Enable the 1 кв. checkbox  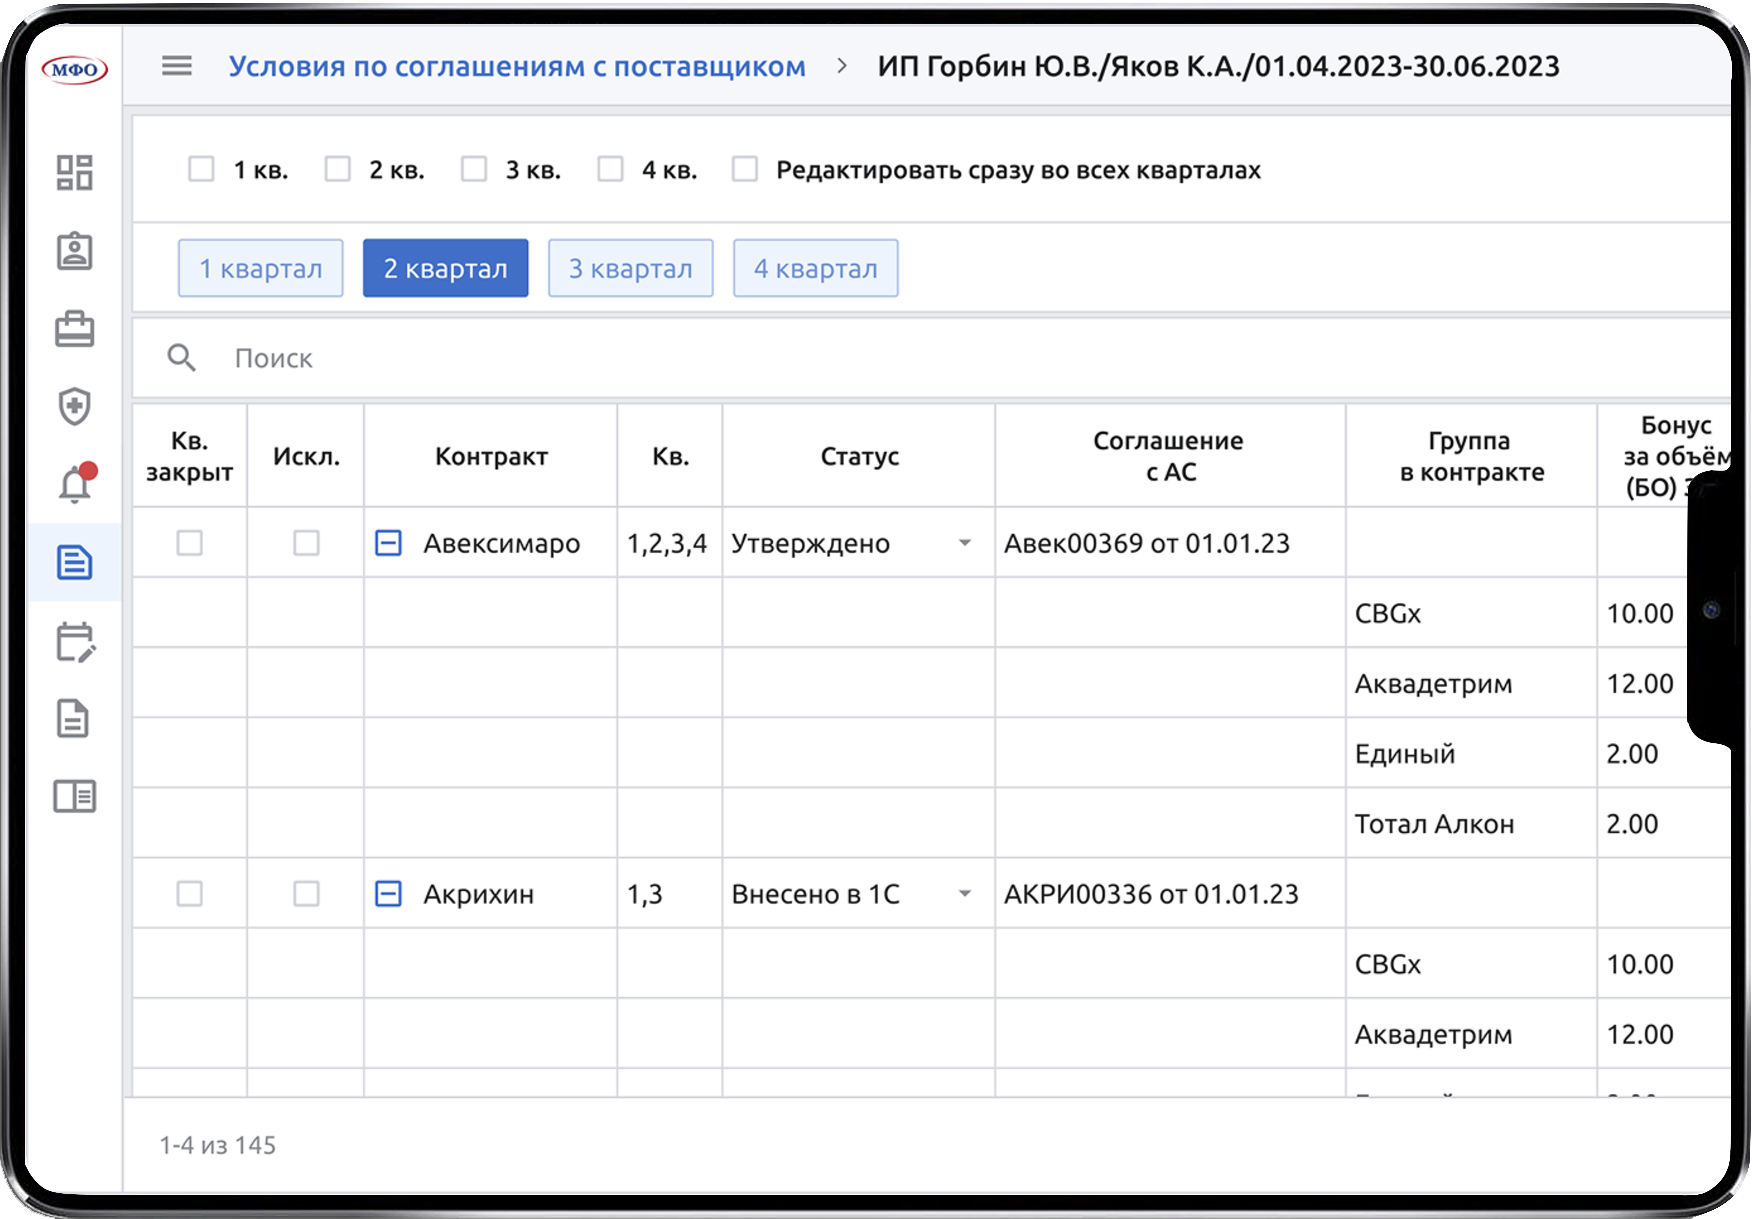click(x=202, y=169)
